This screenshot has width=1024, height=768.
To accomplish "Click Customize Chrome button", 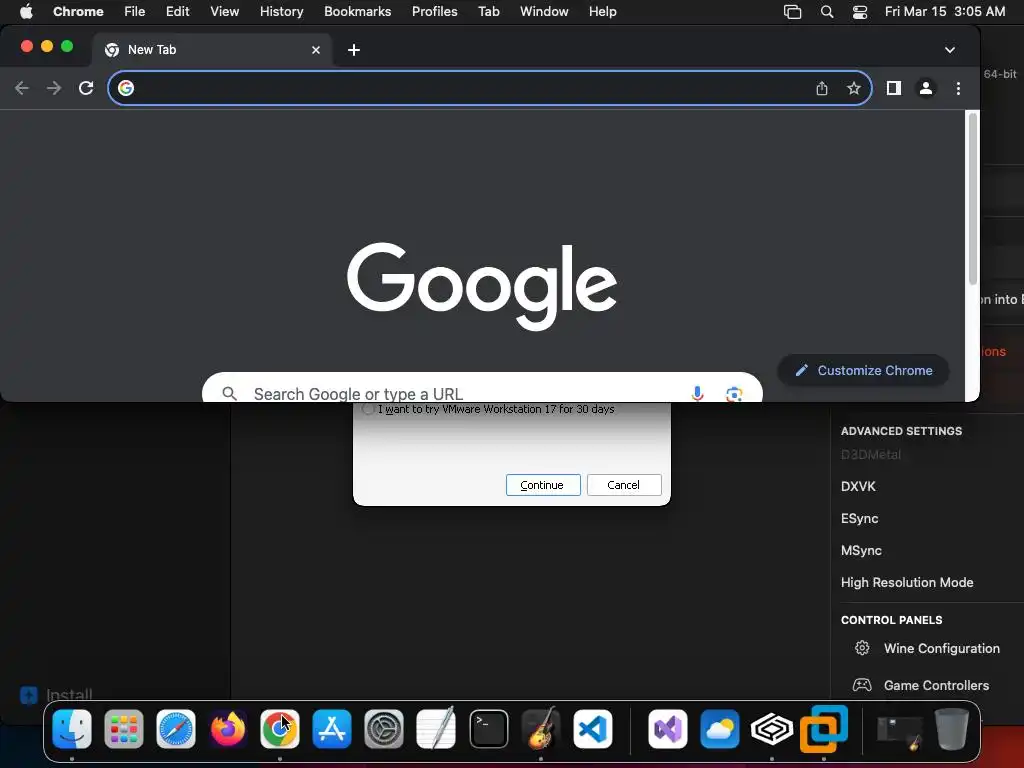I will (x=863, y=370).
